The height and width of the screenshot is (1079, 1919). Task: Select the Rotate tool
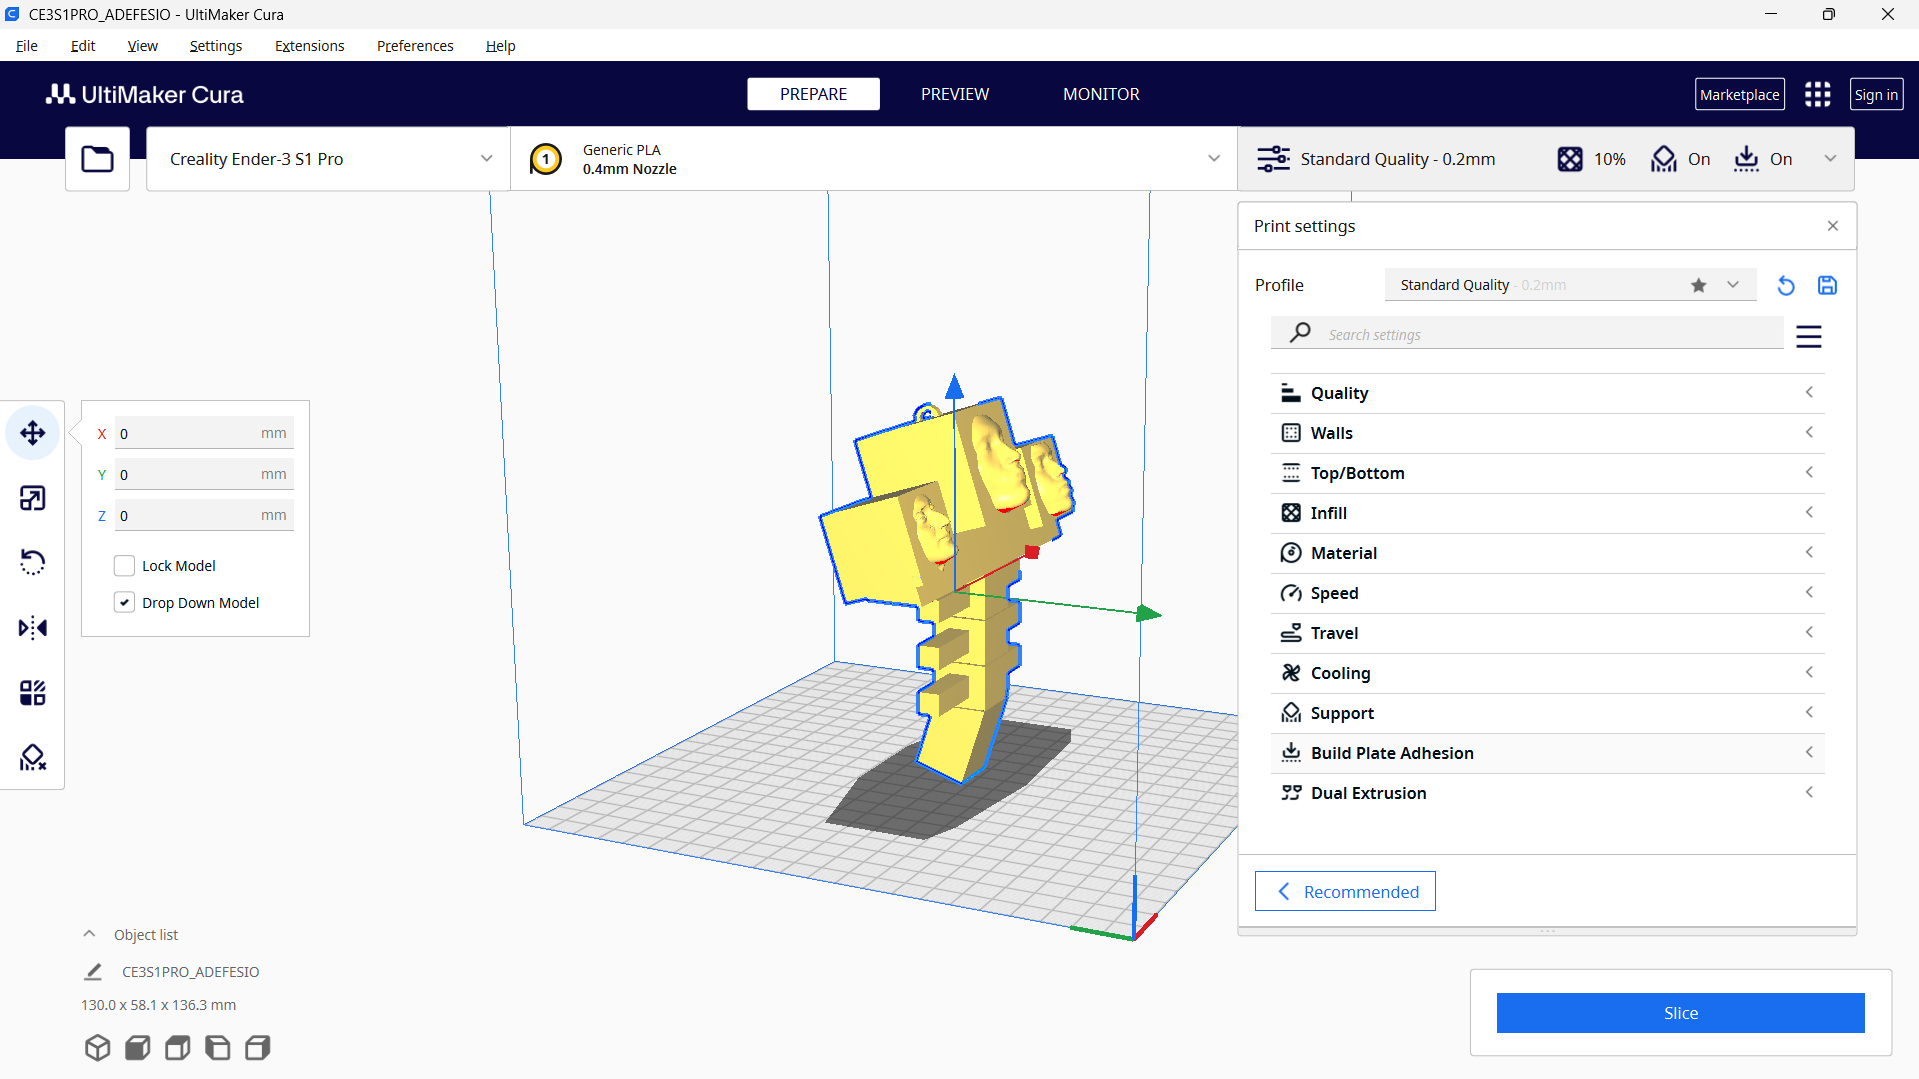(x=33, y=563)
